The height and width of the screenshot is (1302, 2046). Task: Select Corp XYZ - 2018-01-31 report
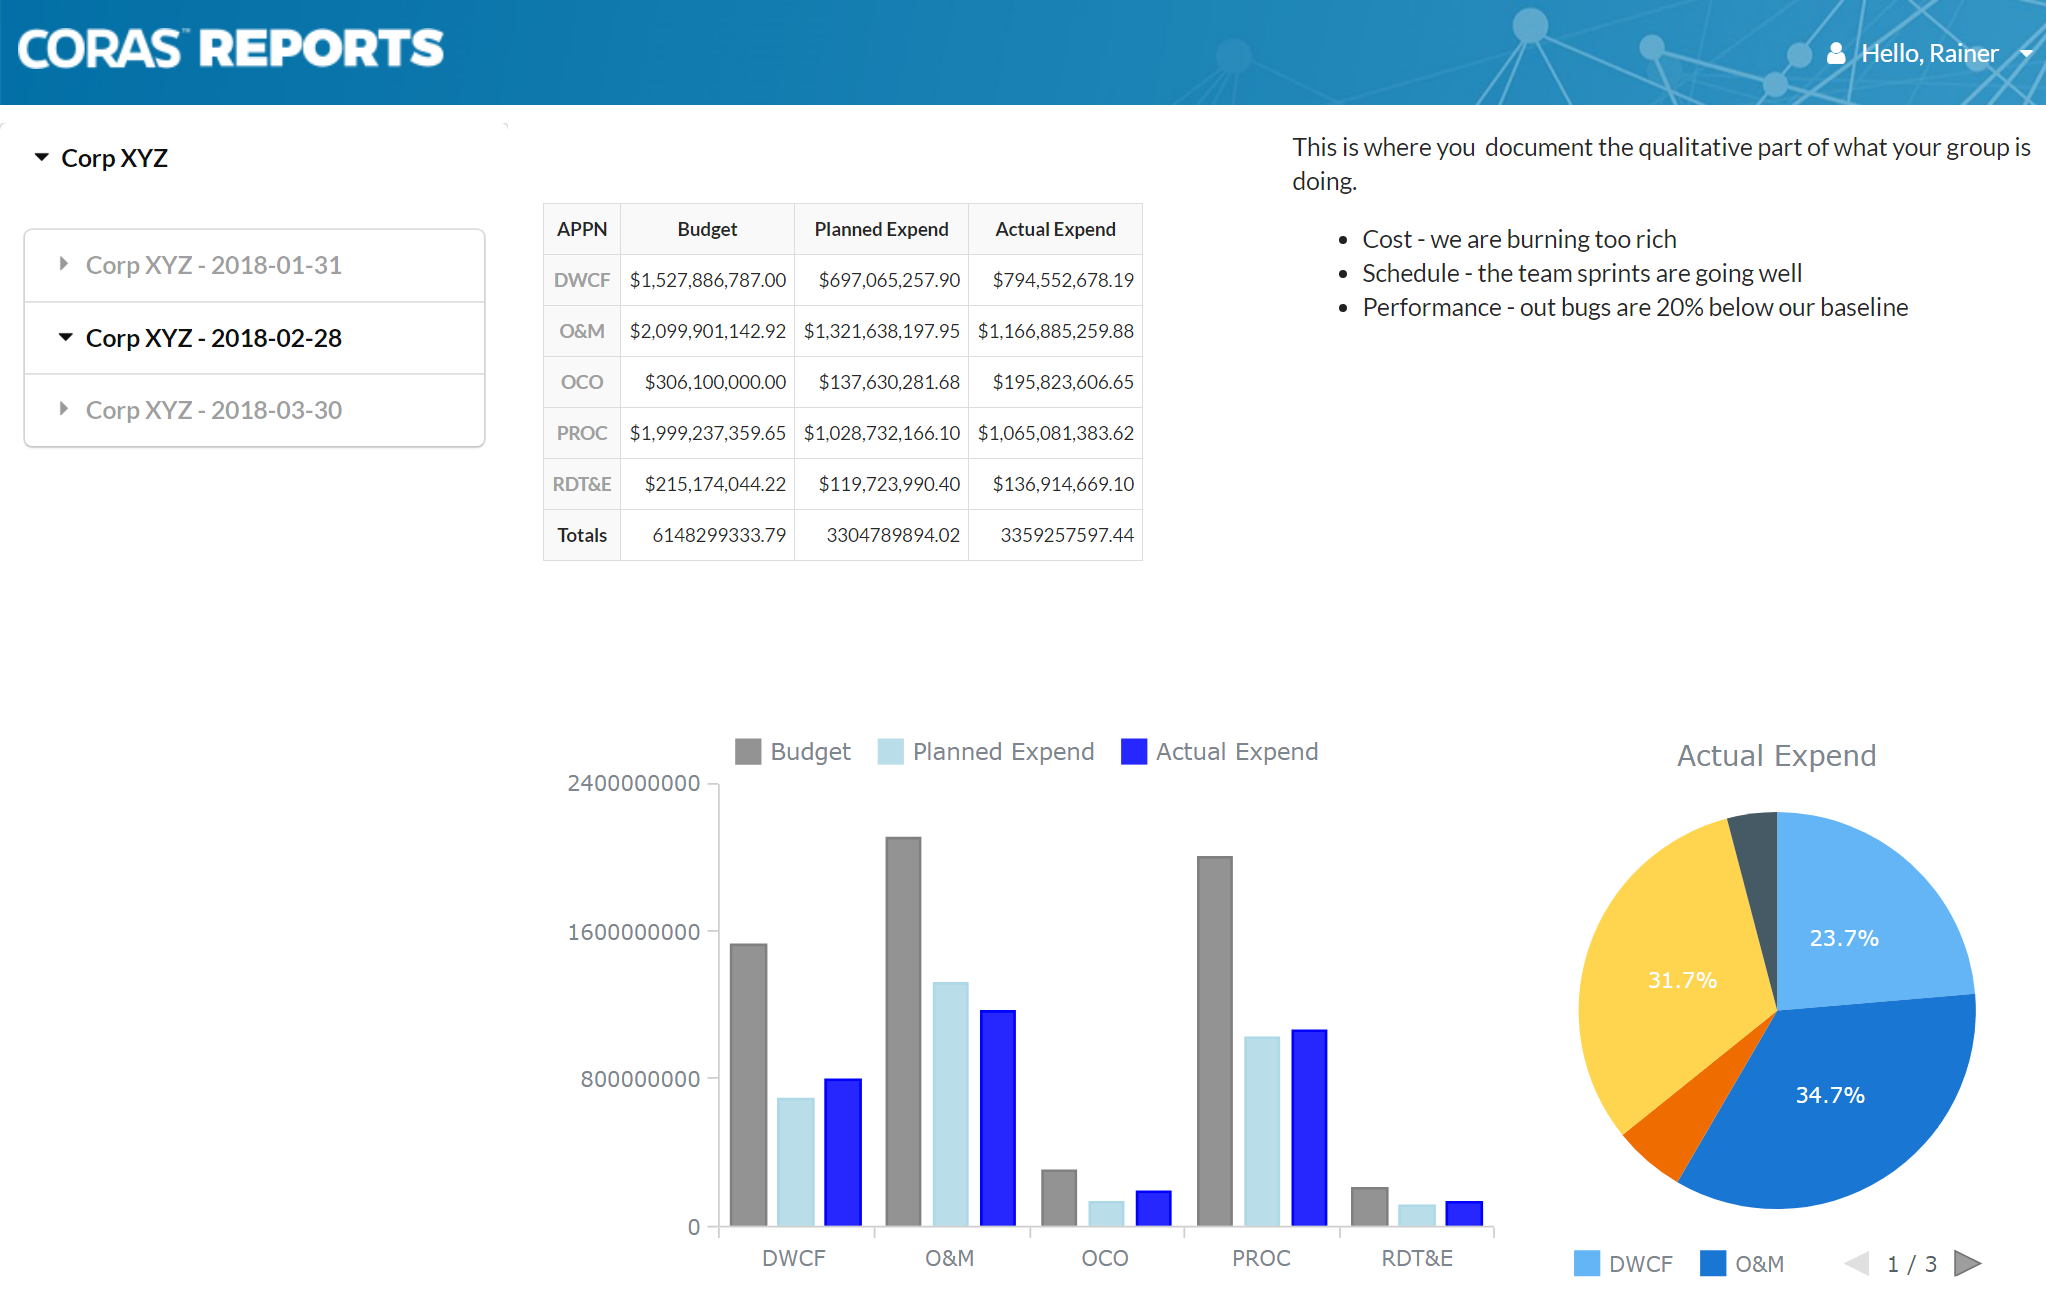click(213, 265)
